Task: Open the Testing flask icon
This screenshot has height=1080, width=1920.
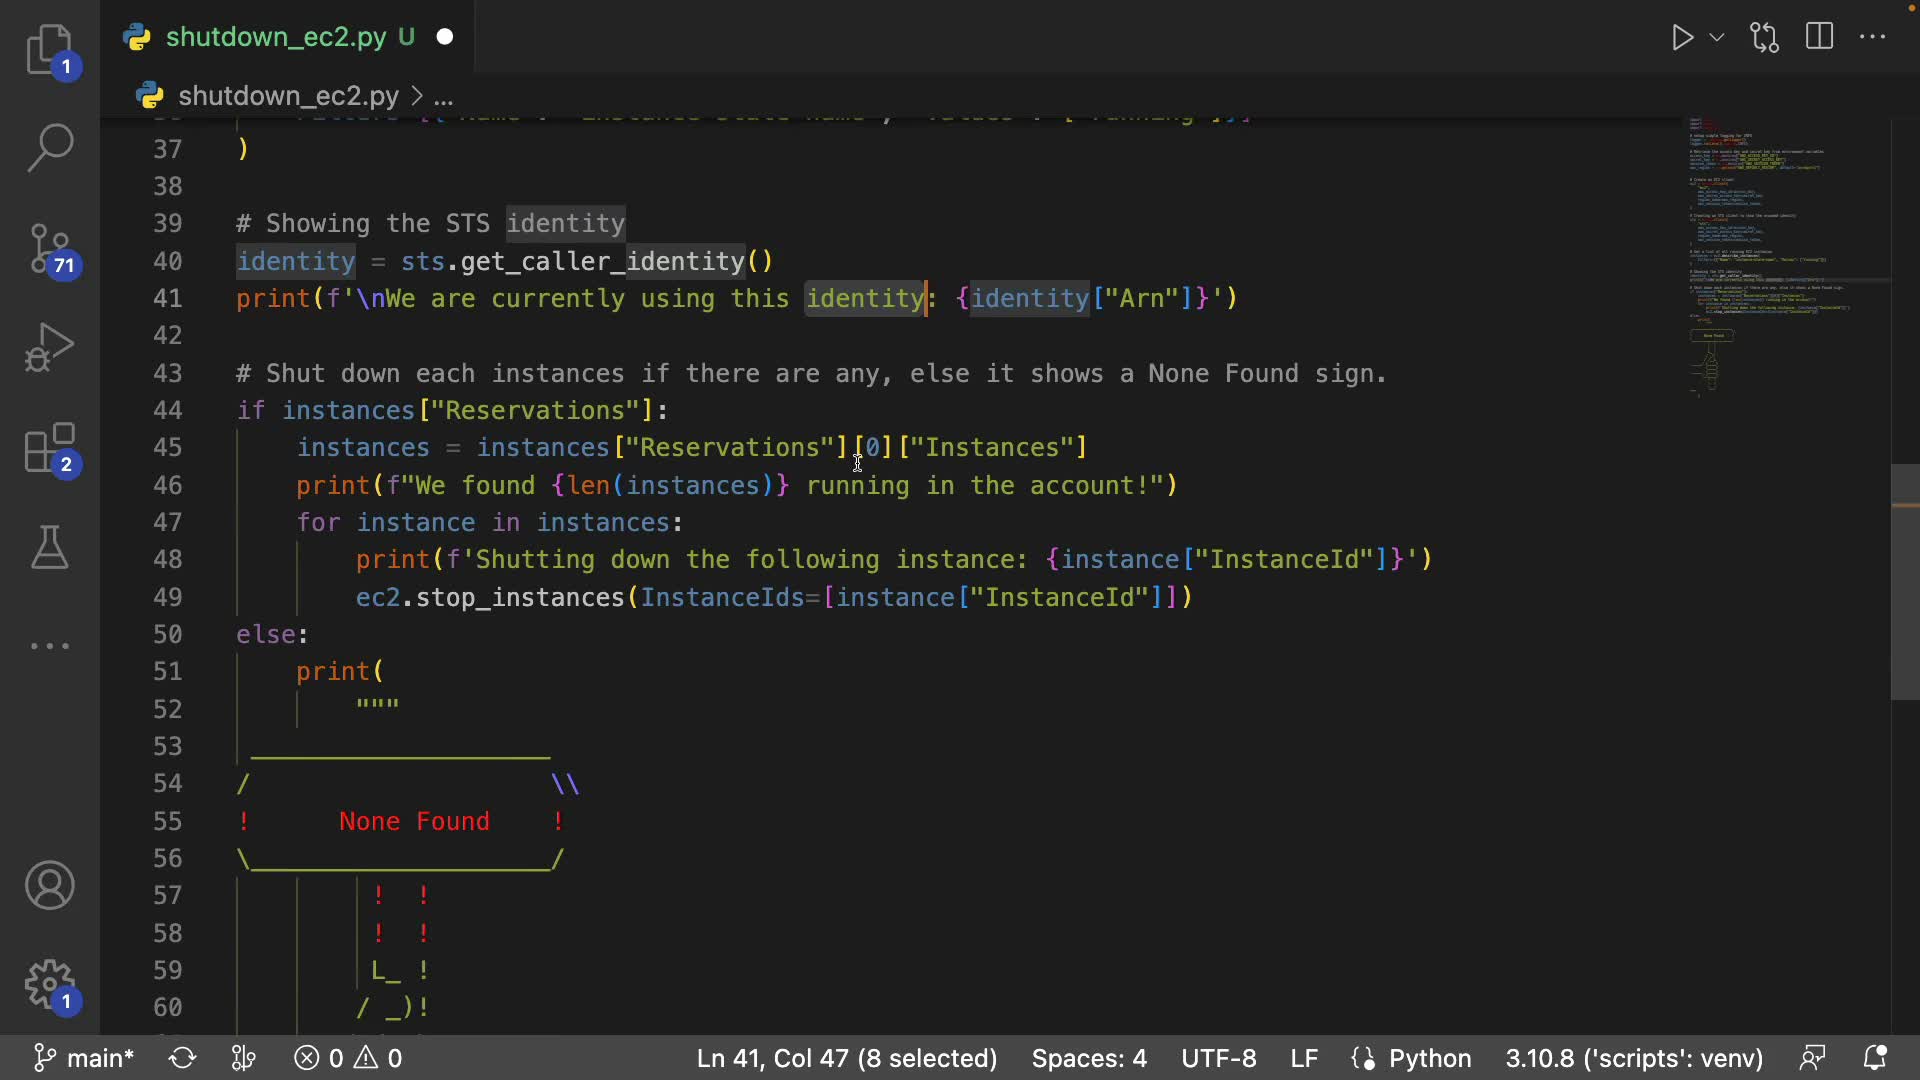Action: pos(49,547)
